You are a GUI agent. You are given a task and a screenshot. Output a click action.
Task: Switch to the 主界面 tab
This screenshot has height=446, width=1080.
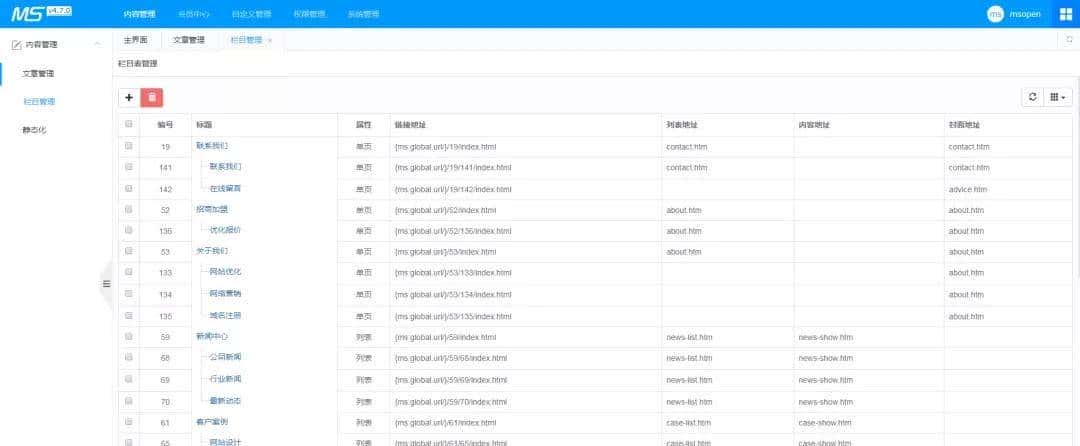pos(136,40)
